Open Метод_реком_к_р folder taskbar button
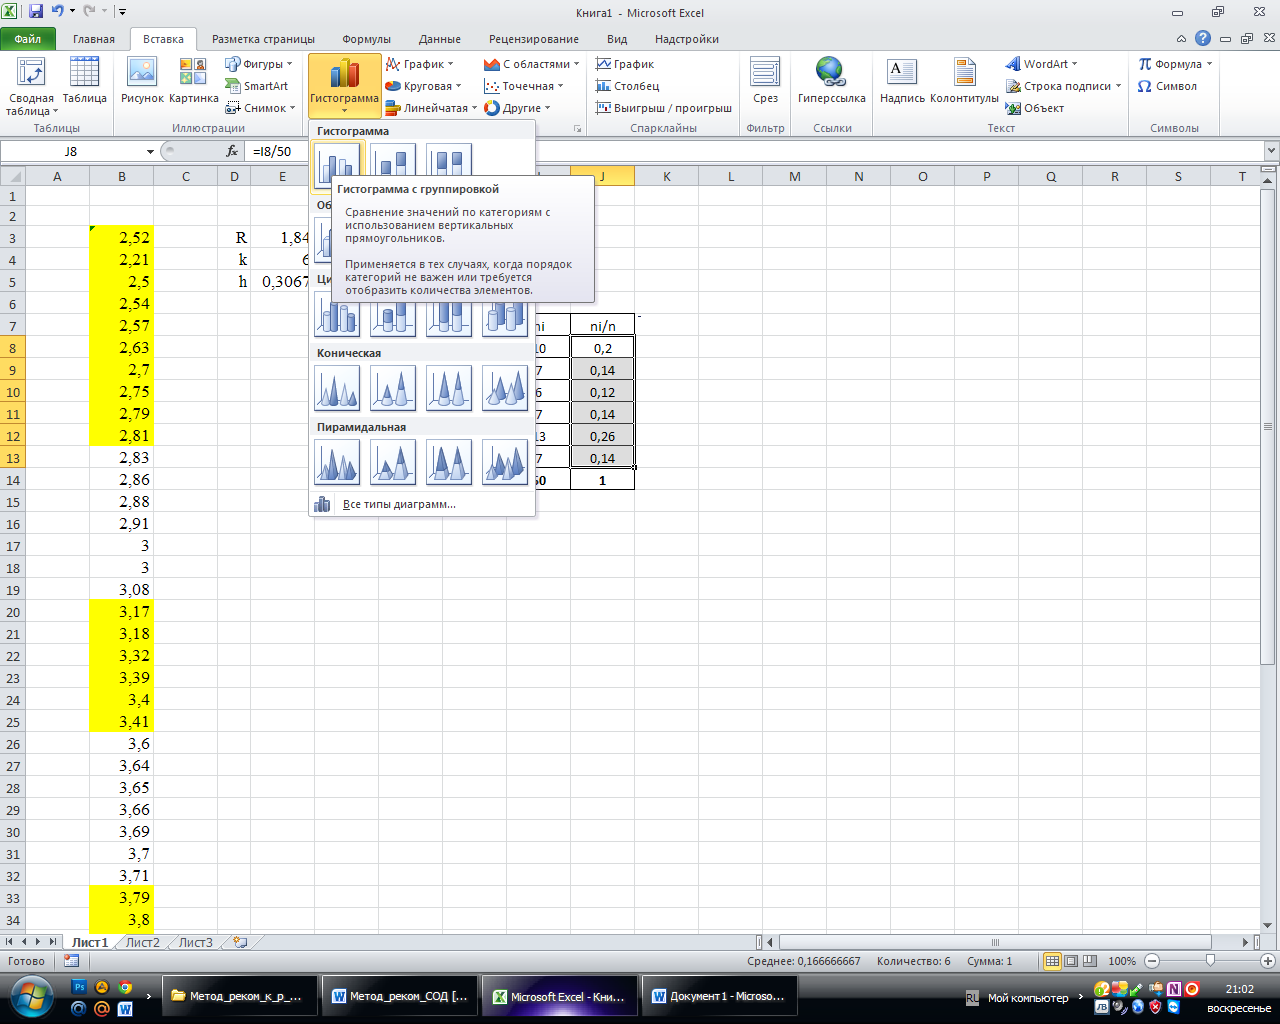The image size is (1280, 1024). (x=238, y=996)
